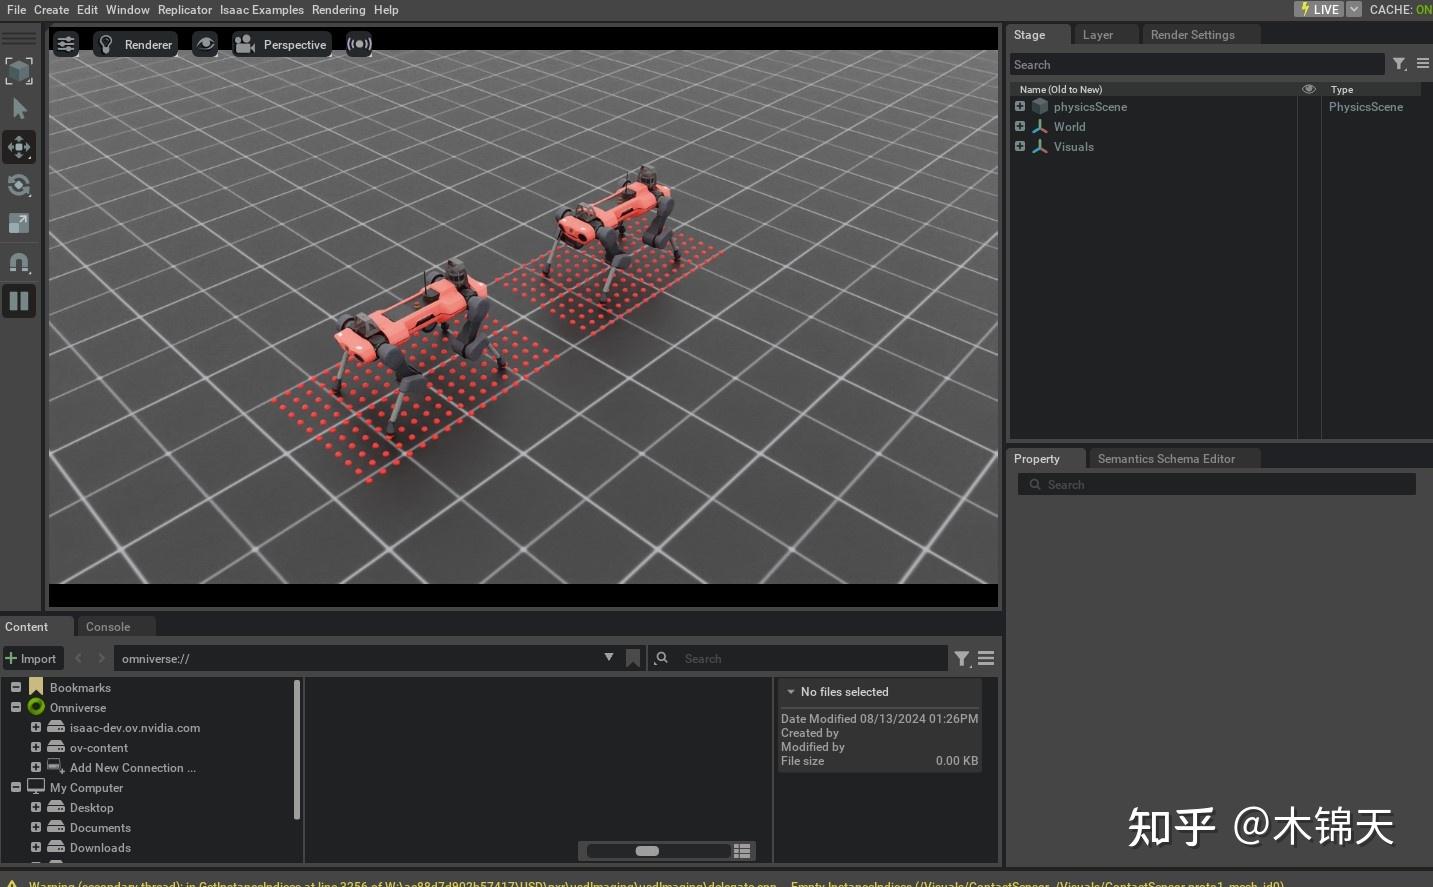Screen dimensions: 1433x887
Task: Select the arrow Select tool
Action: pyautogui.click(x=19, y=109)
